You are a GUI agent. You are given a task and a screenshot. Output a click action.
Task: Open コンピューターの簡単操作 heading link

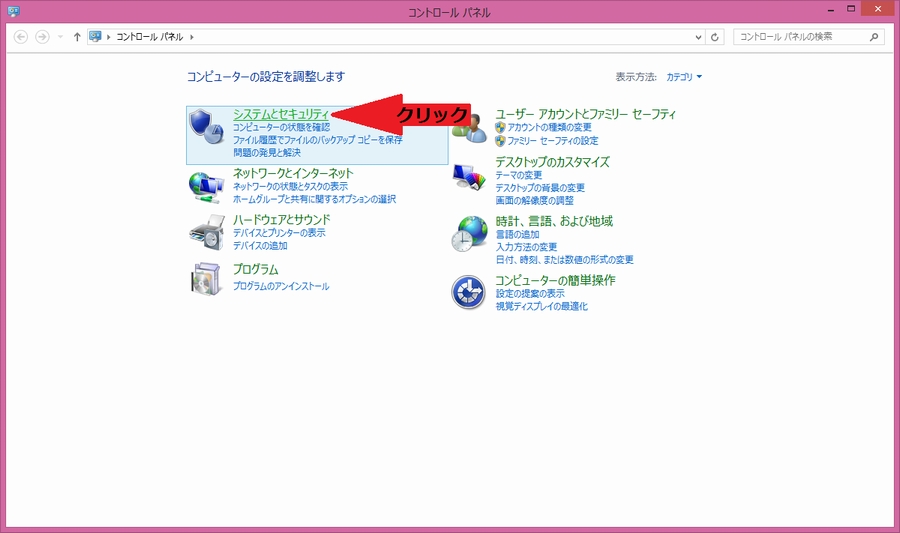coord(555,280)
